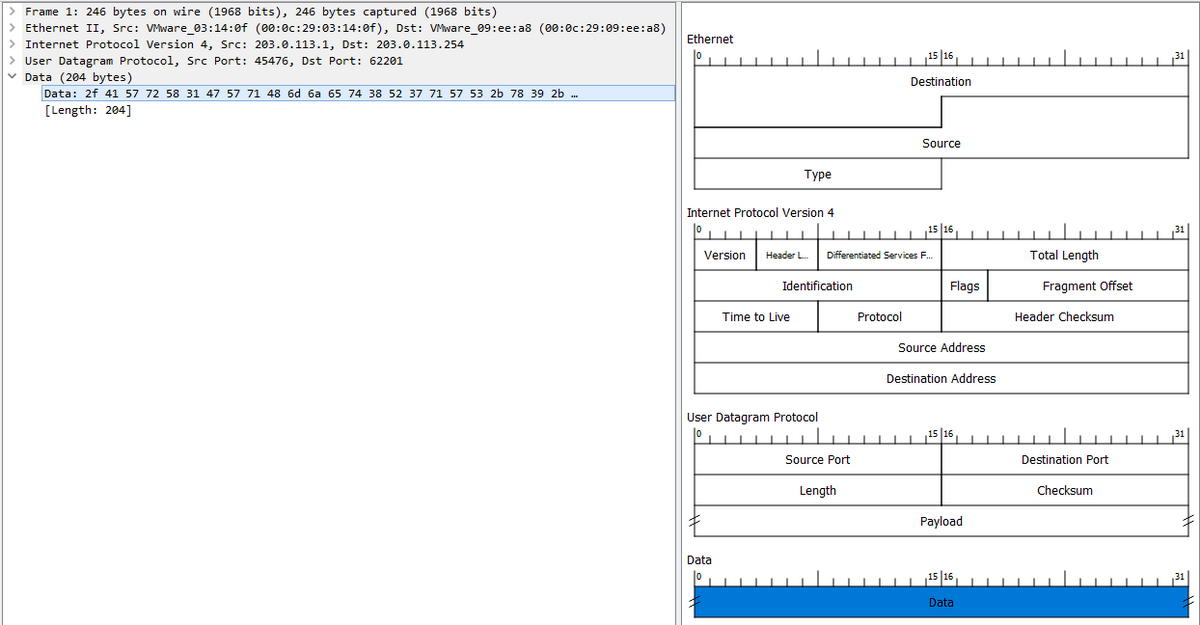The image size is (1200, 625).
Task: Expand Internet Protocol Version 4 details
Action: [x=10, y=44]
